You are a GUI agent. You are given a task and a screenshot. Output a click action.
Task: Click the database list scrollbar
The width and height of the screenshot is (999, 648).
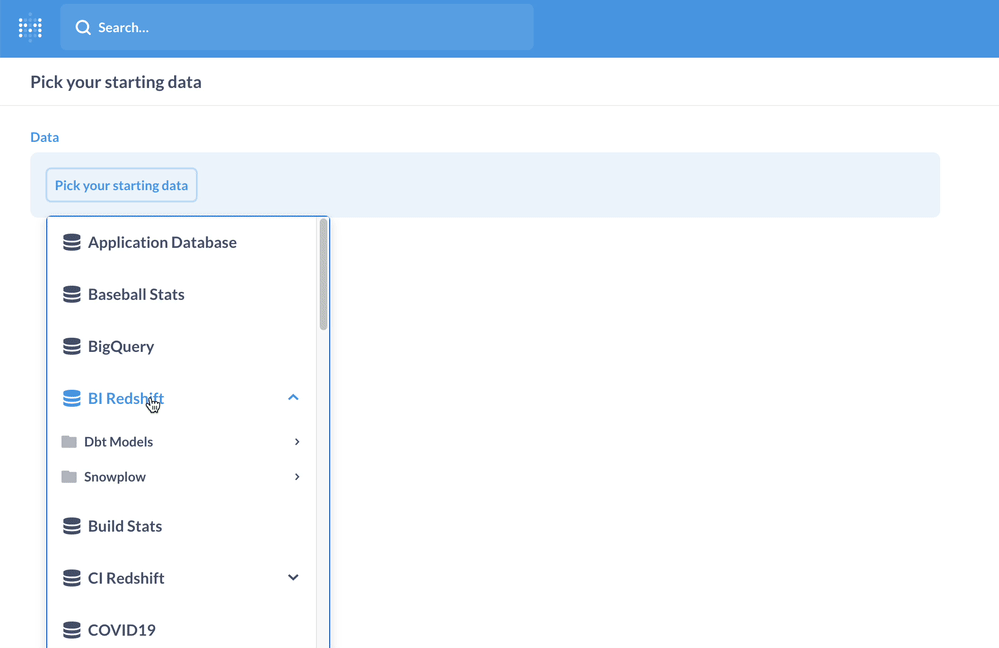tap(322, 275)
